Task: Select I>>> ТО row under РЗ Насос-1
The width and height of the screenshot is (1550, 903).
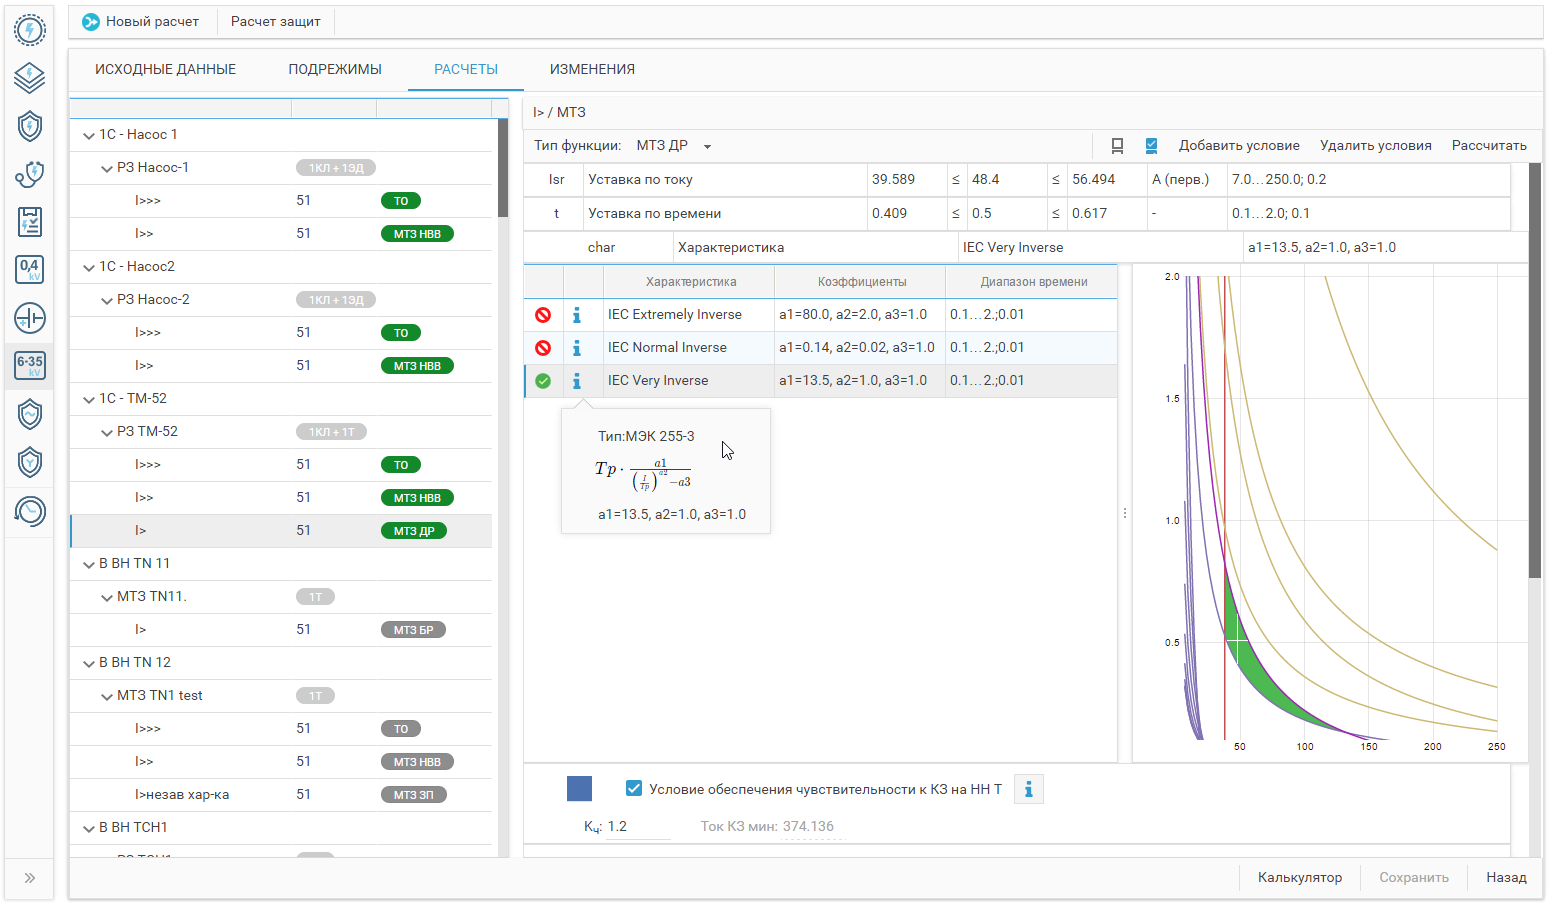Action: (x=281, y=201)
